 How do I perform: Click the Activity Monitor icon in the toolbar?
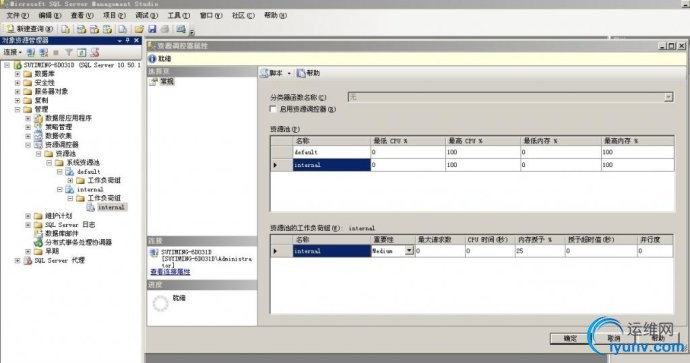pos(181,29)
